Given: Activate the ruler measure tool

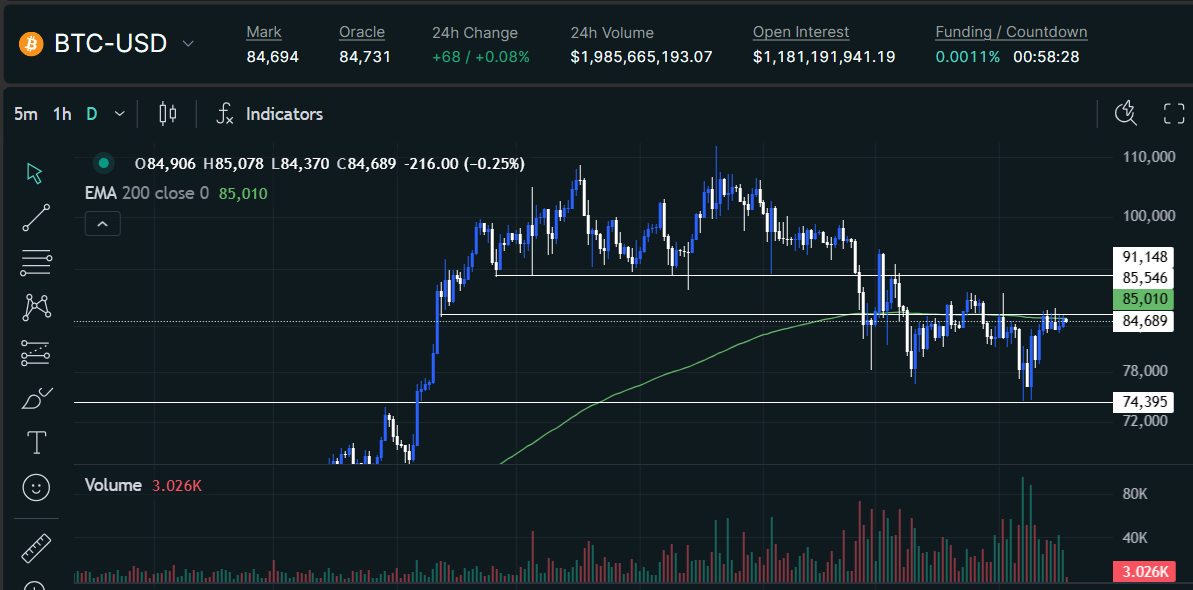Looking at the screenshot, I should (x=36, y=547).
